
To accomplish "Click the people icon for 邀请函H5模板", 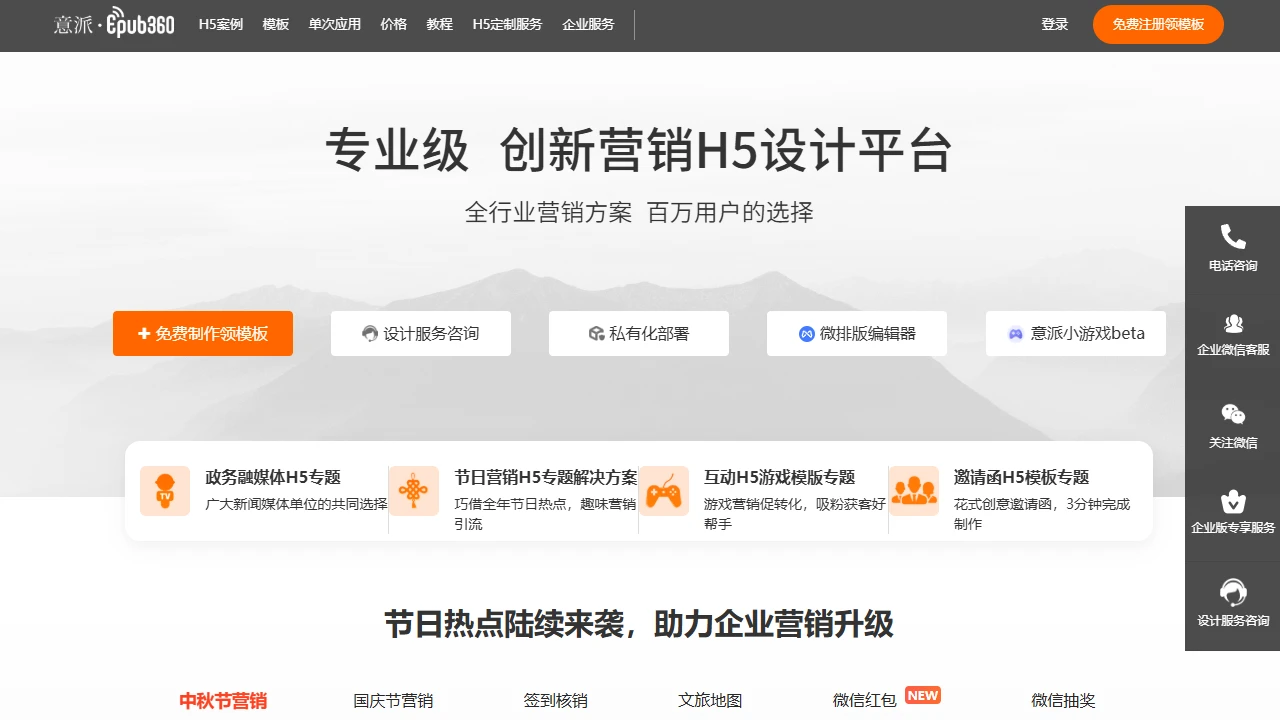I will 914,491.
